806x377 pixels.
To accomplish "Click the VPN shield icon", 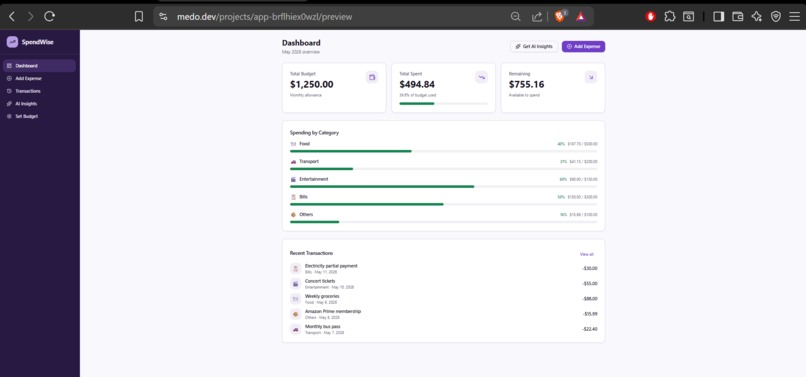I will point(776,16).
